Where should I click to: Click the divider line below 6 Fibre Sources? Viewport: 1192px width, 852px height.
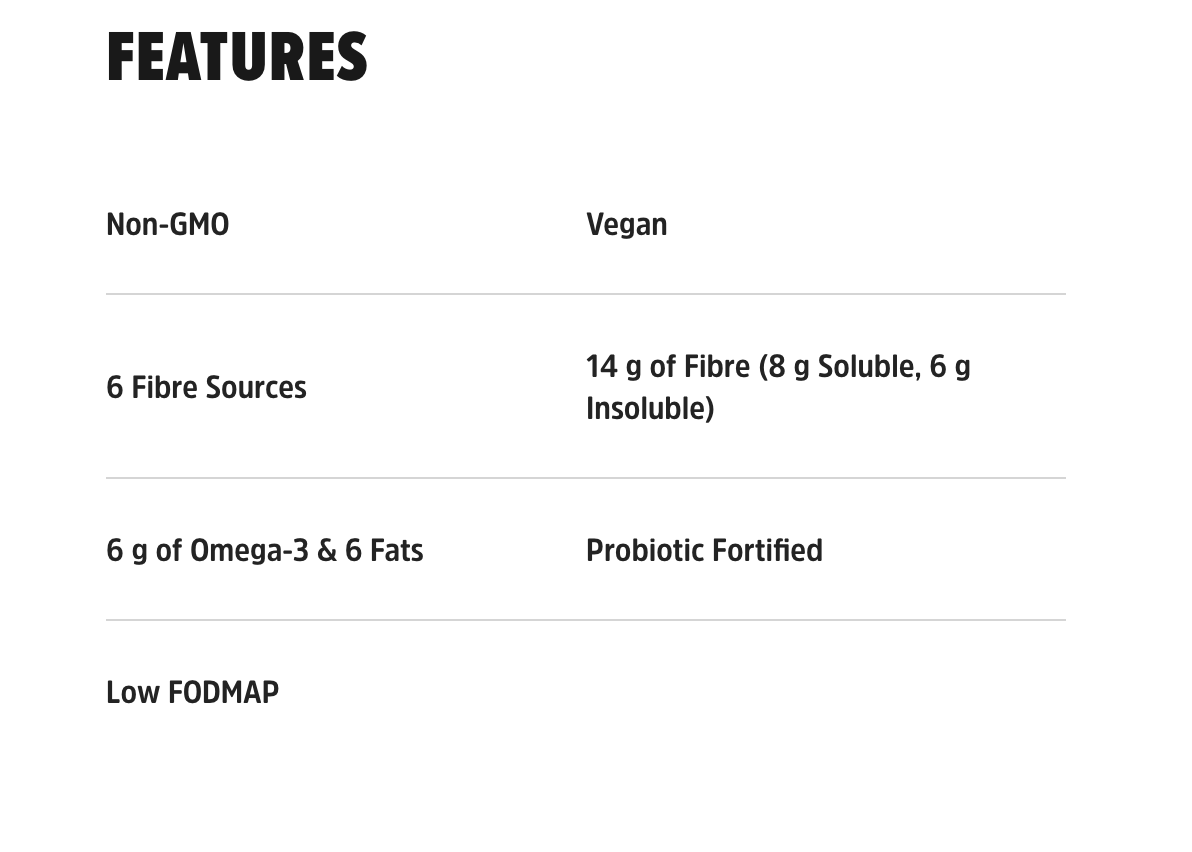click(340, 478)
